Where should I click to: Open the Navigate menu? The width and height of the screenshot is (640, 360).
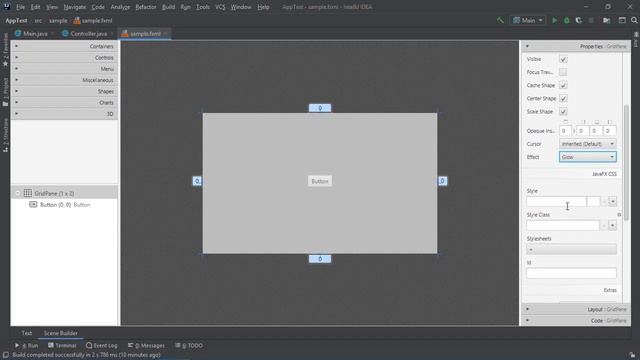click(x=75, y=7)
